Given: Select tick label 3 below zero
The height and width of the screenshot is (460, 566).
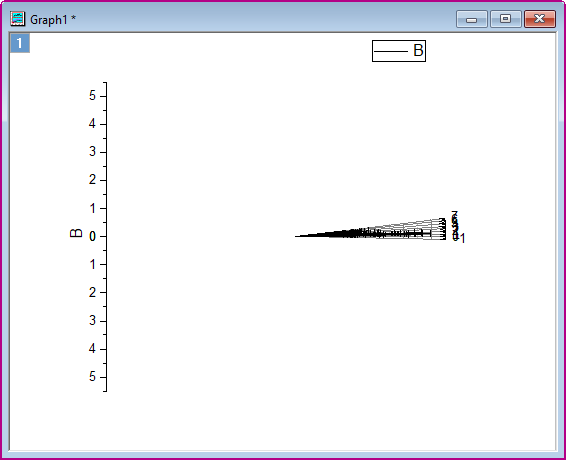Looking at the screenshot, I should tap(92, 321).
